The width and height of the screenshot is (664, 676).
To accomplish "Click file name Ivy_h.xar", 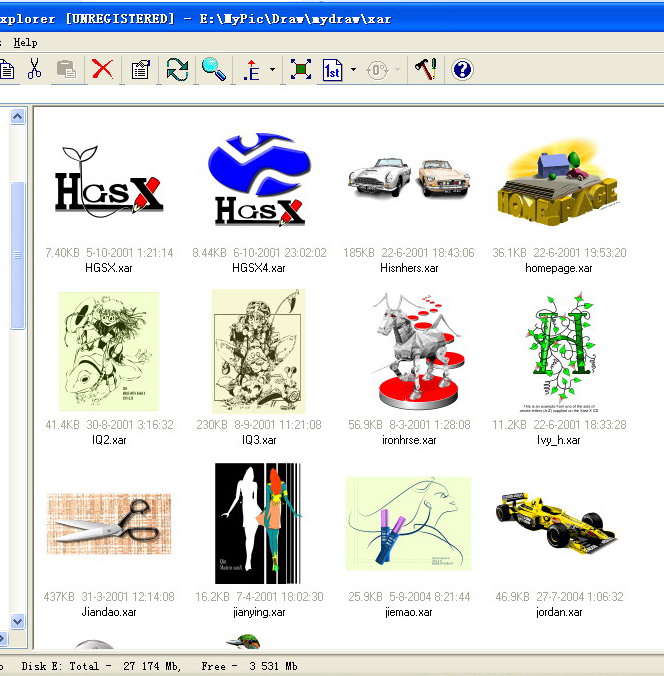I will [559, 440].
